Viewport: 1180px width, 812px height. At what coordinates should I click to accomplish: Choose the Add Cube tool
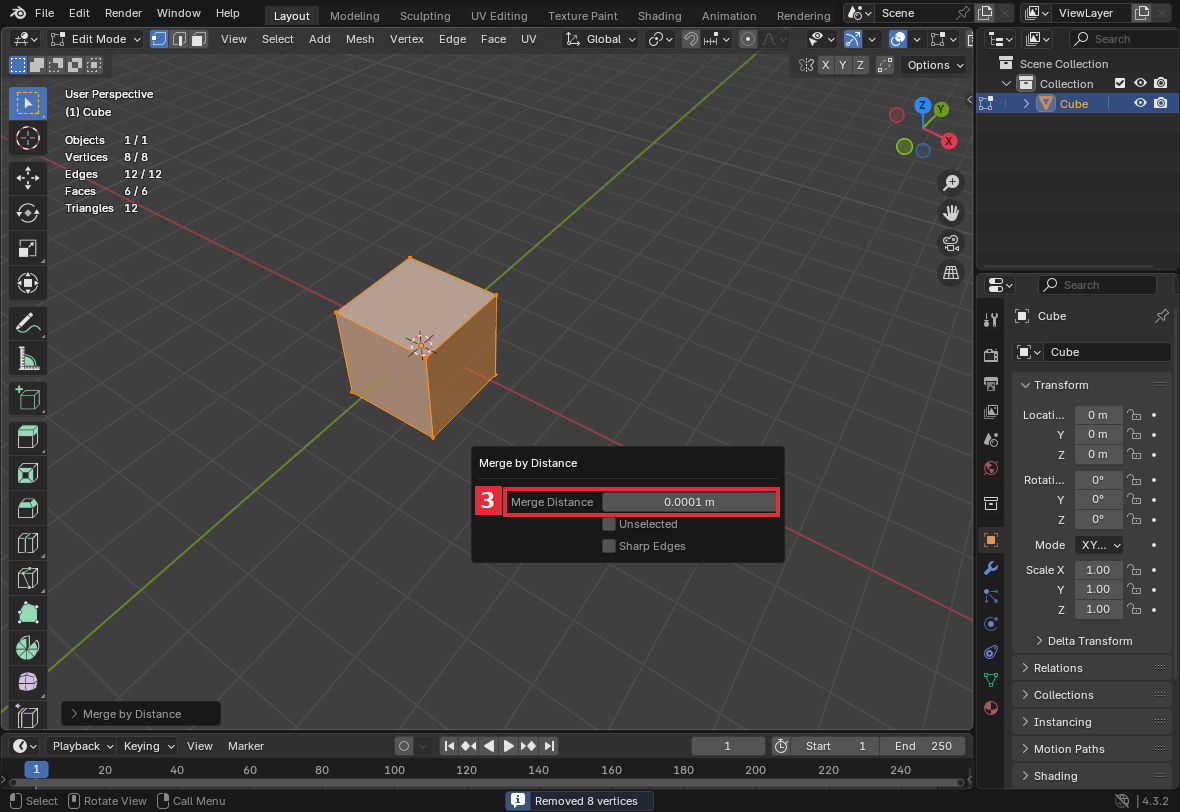[28, 398]
